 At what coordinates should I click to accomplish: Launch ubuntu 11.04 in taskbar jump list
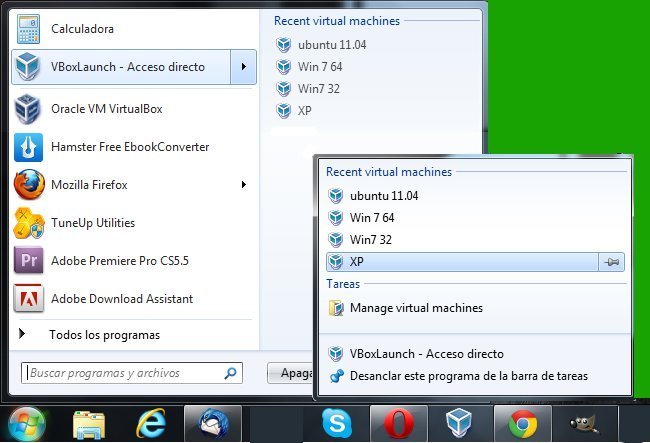[x=475, y=196]
